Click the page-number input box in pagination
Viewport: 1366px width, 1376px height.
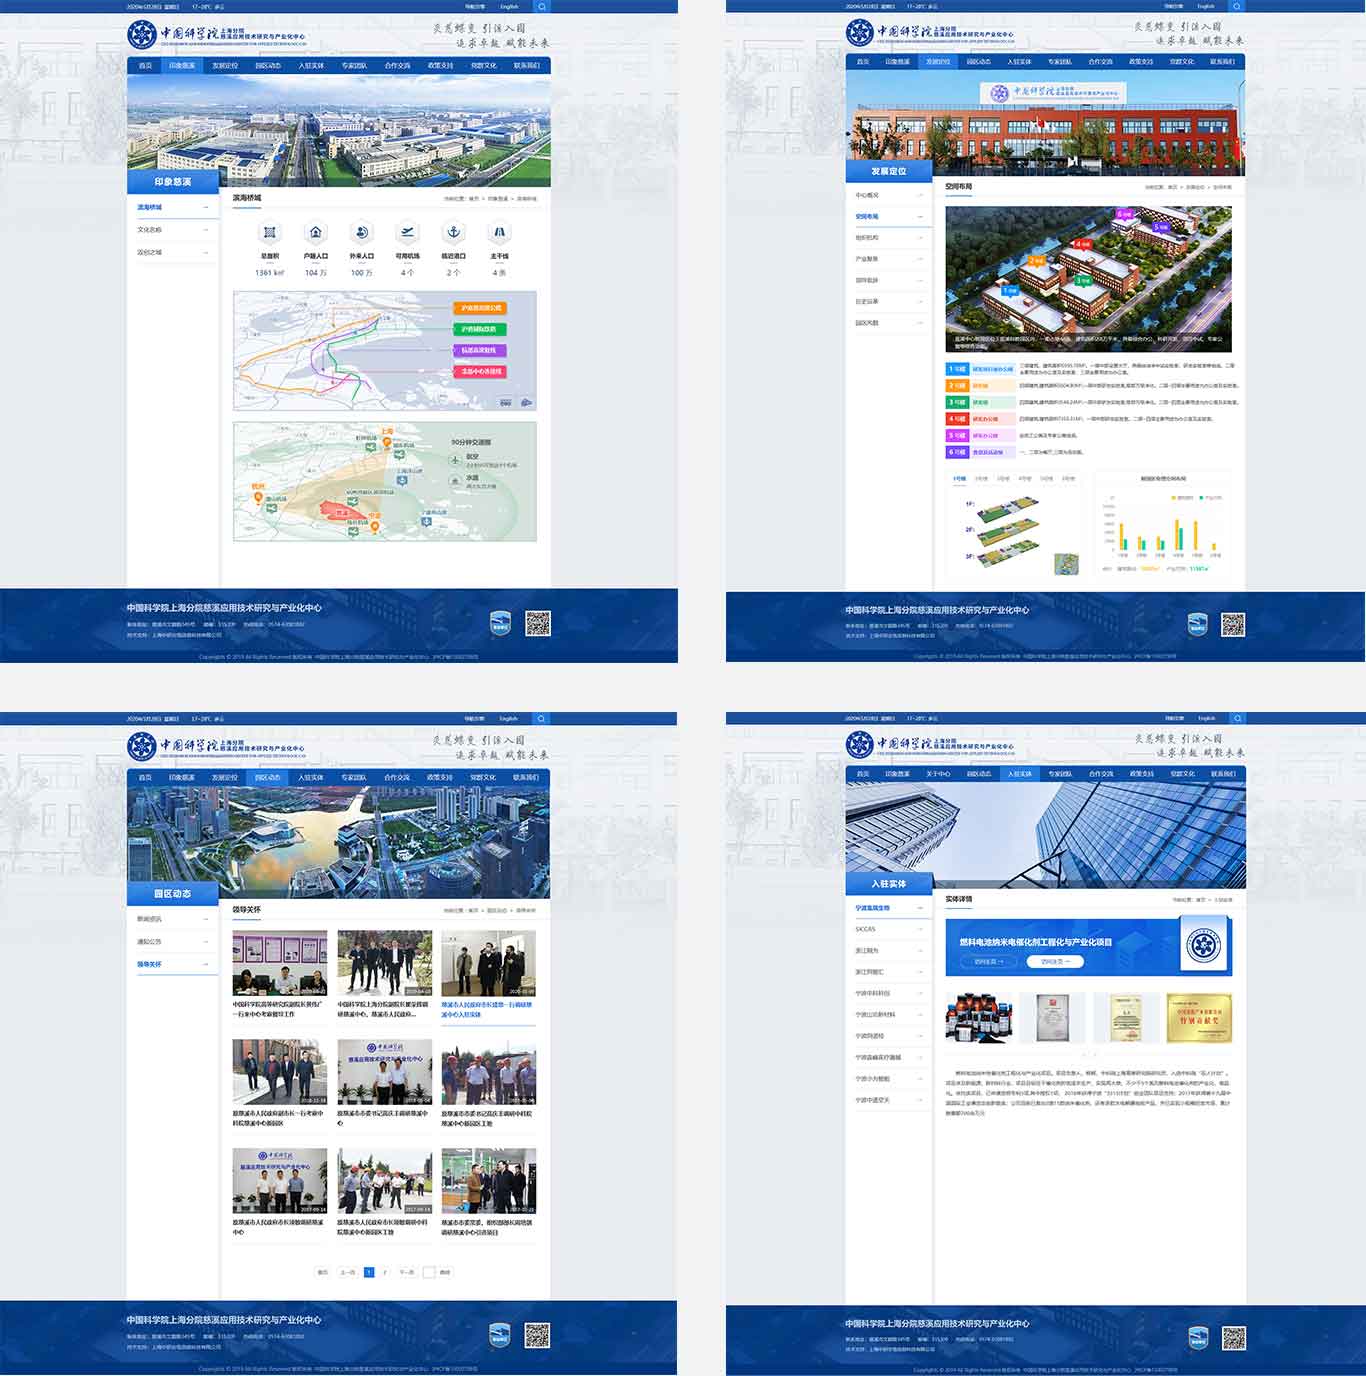coord(429,1273)
